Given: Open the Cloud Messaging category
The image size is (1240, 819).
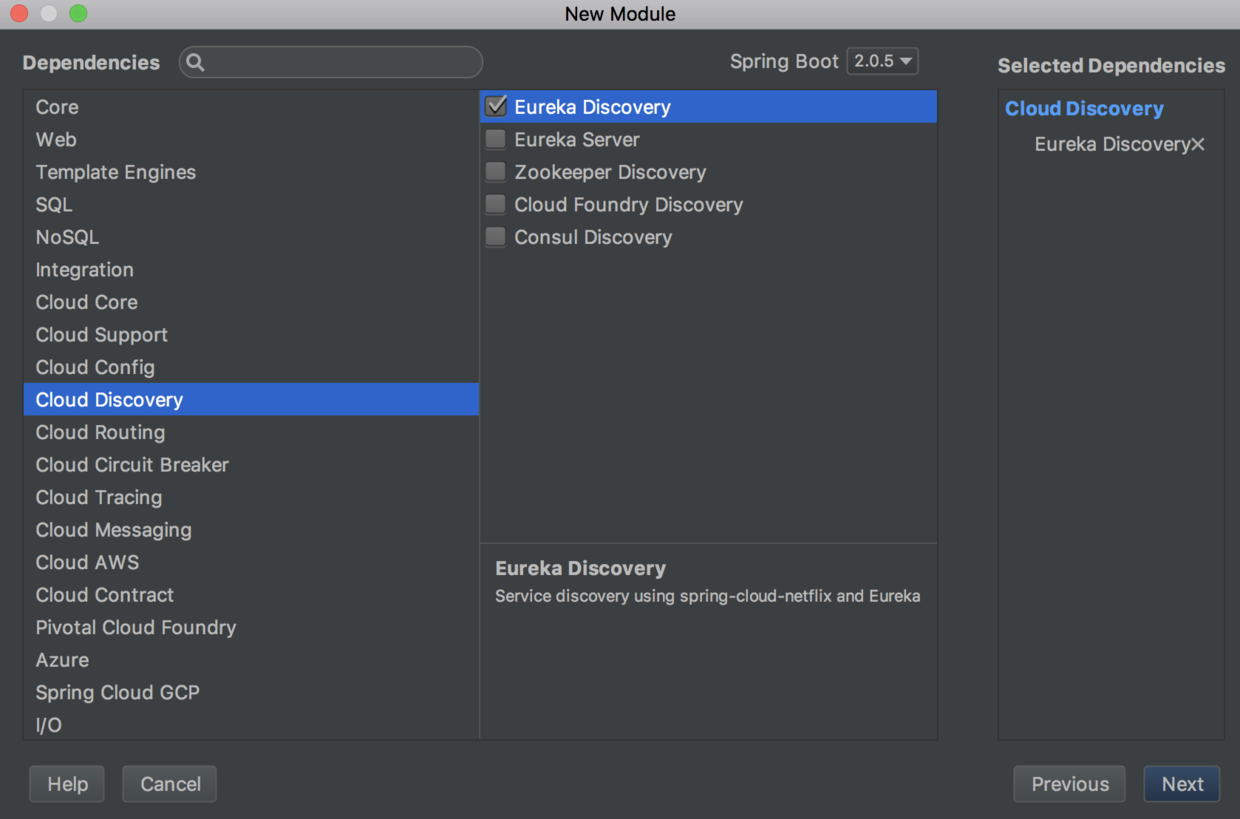Looking at the screenshot, I should pyautogui.click(x=251, y=529).
